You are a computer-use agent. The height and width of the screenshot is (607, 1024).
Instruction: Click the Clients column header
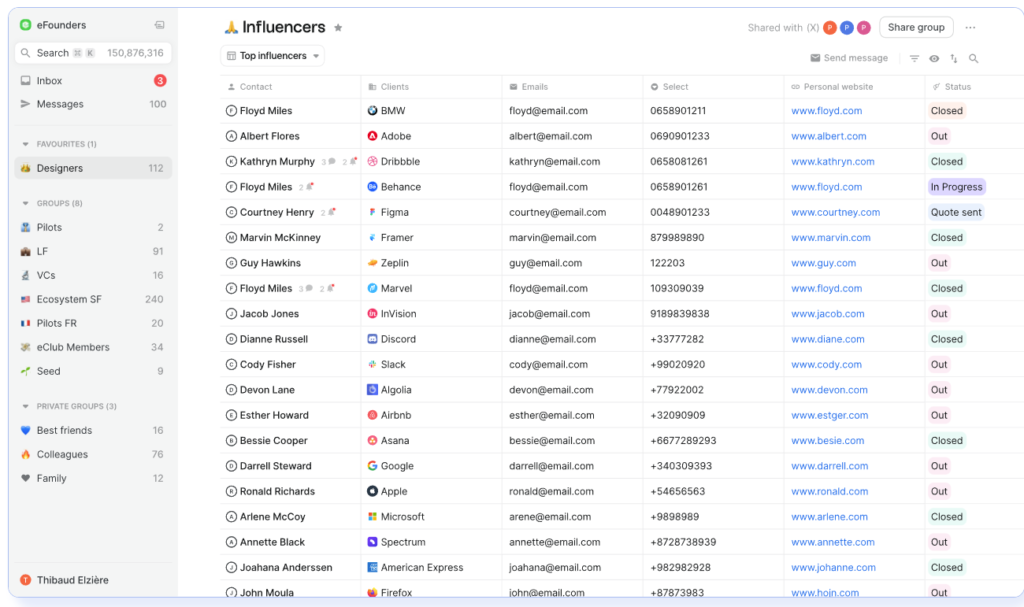click(389, 87)
